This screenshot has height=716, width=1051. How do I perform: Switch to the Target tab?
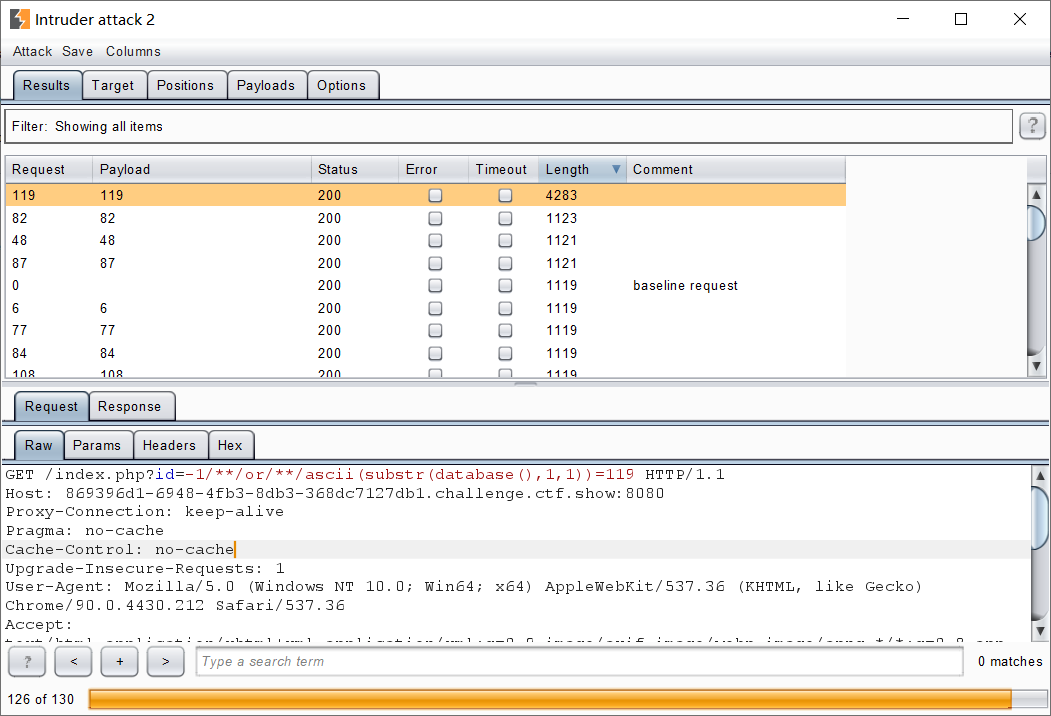(x=113, y=85)
